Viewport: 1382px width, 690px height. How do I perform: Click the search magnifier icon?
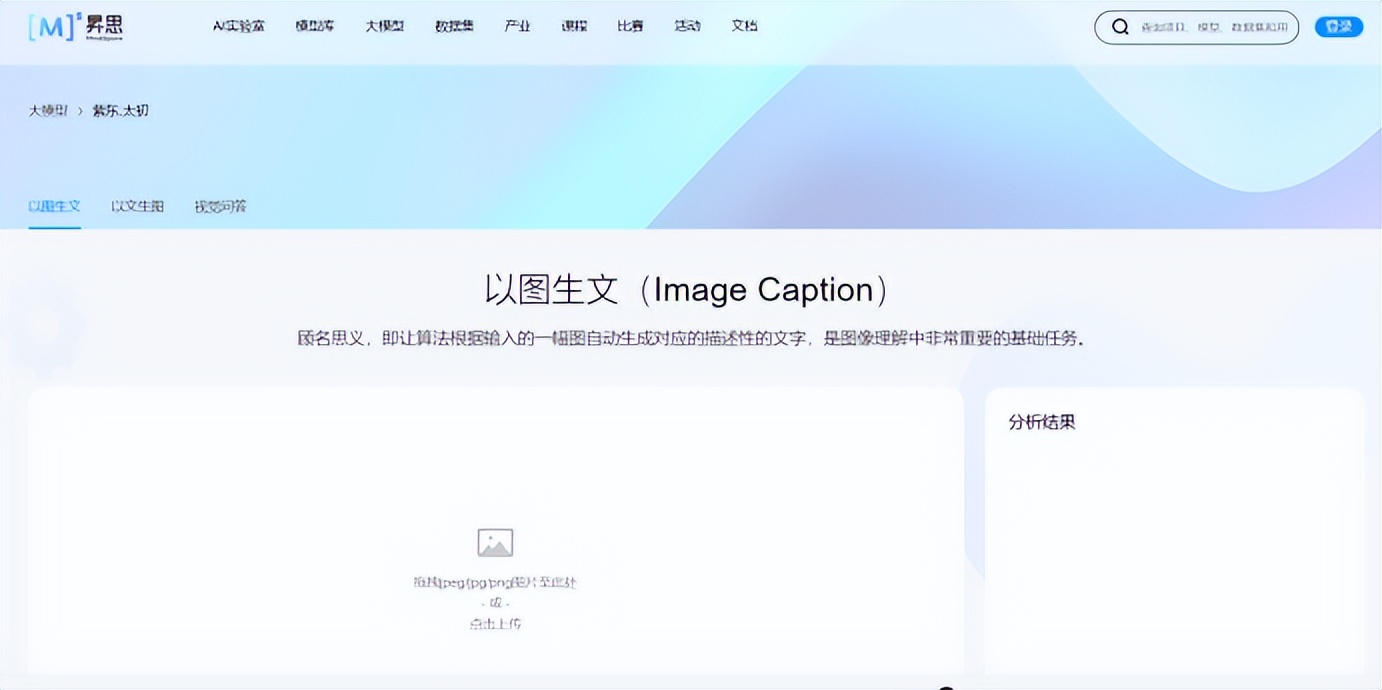coord(1120,26)
